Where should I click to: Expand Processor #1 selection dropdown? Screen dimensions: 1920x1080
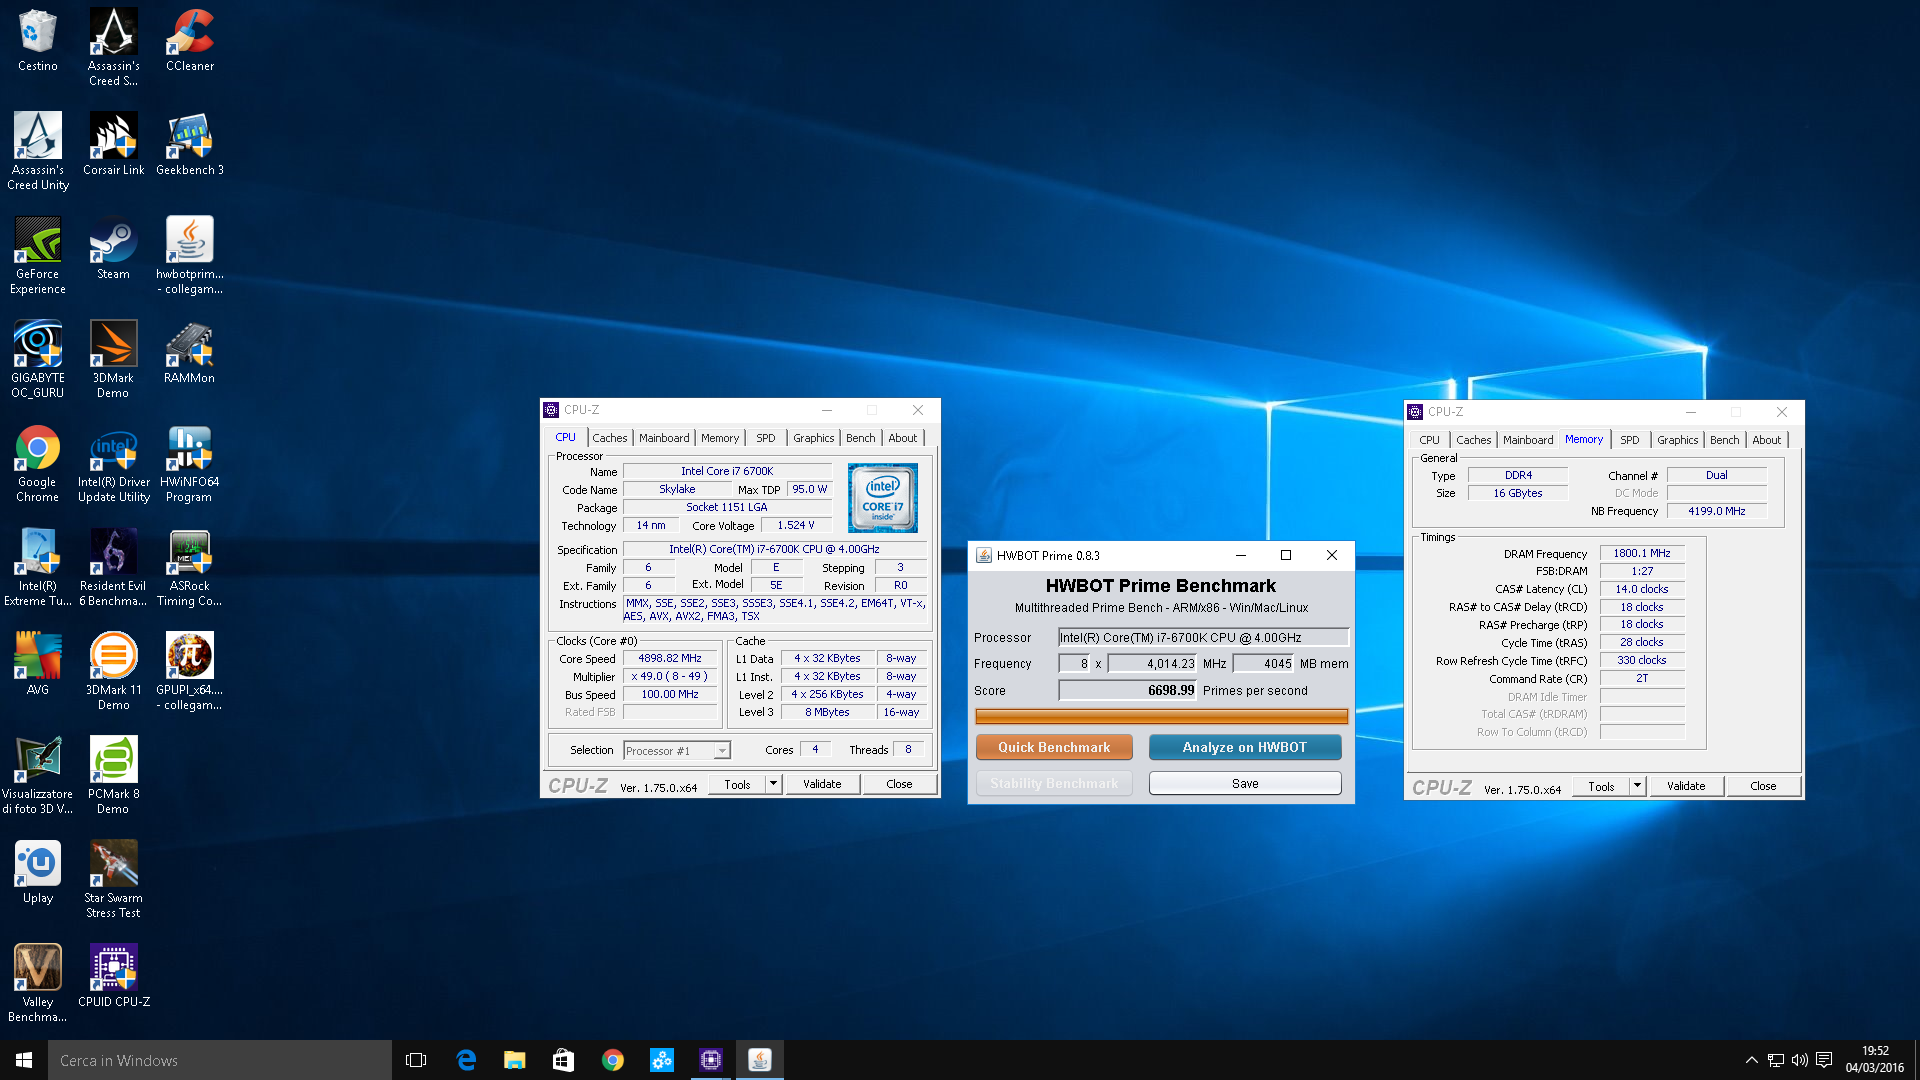[722, 751]
